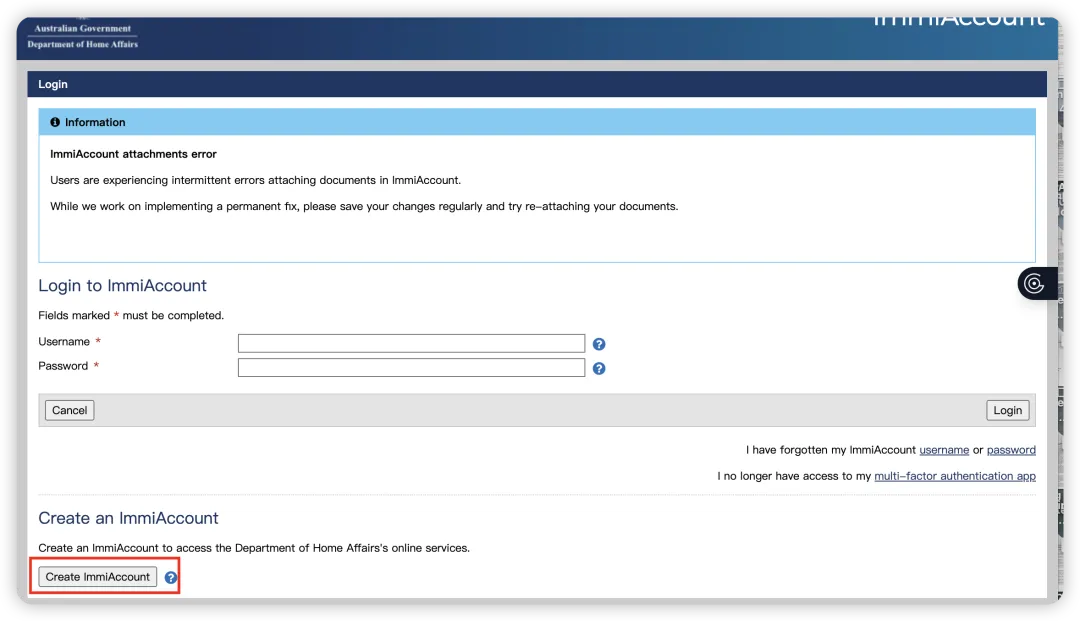Click the help icon beside Create ImmiAccount
The image size is (1080, 621).
point(171,578)
